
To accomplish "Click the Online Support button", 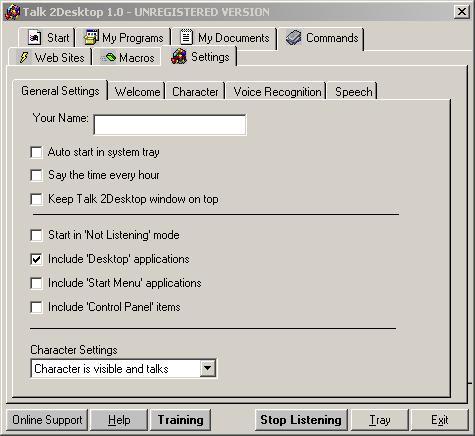I will tap(47, 420).
